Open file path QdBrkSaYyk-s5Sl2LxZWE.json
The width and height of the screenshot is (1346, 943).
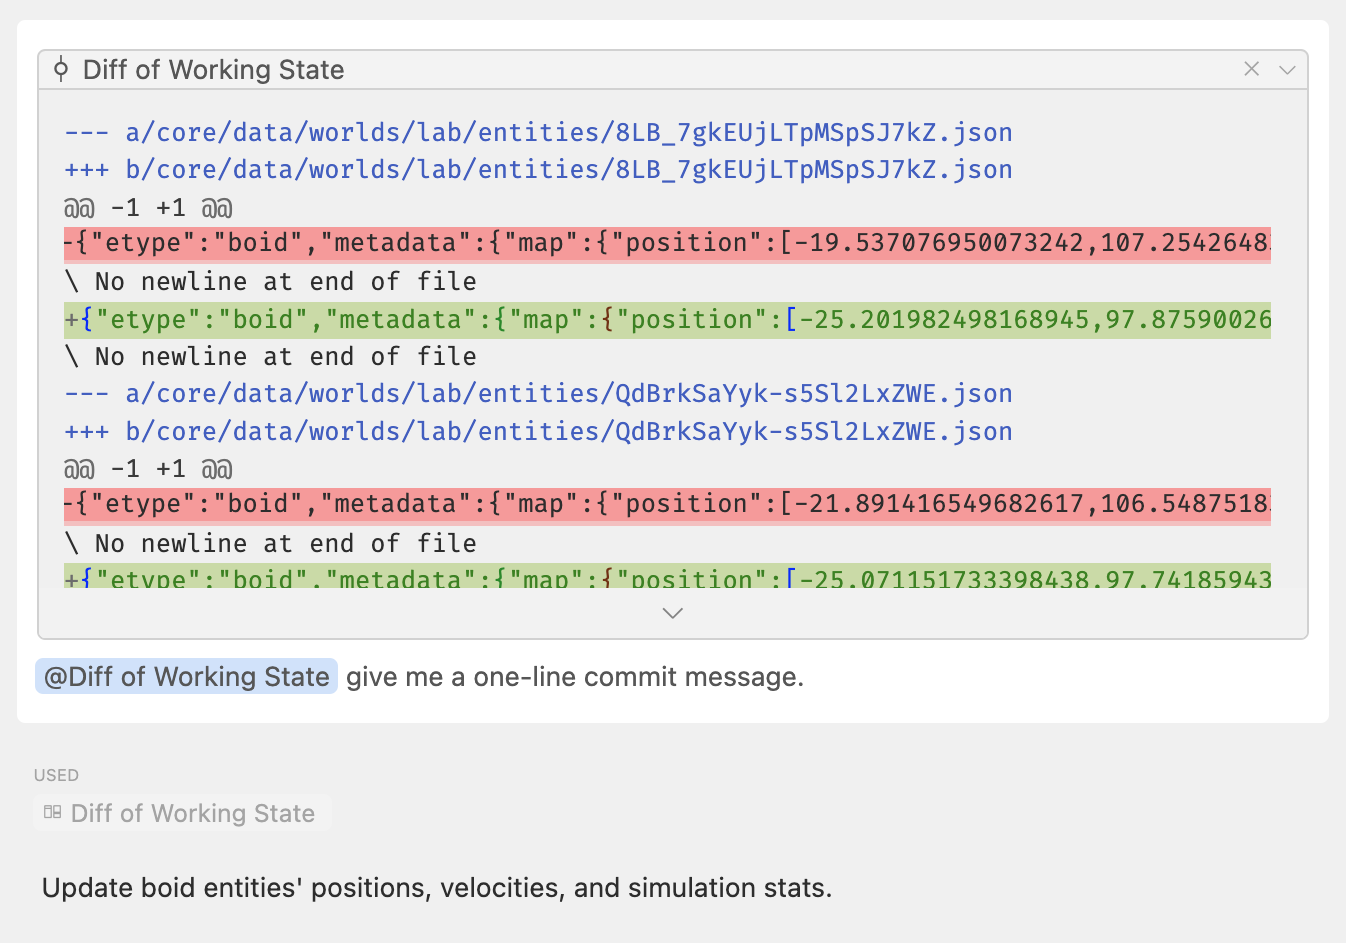pos(540,393)
